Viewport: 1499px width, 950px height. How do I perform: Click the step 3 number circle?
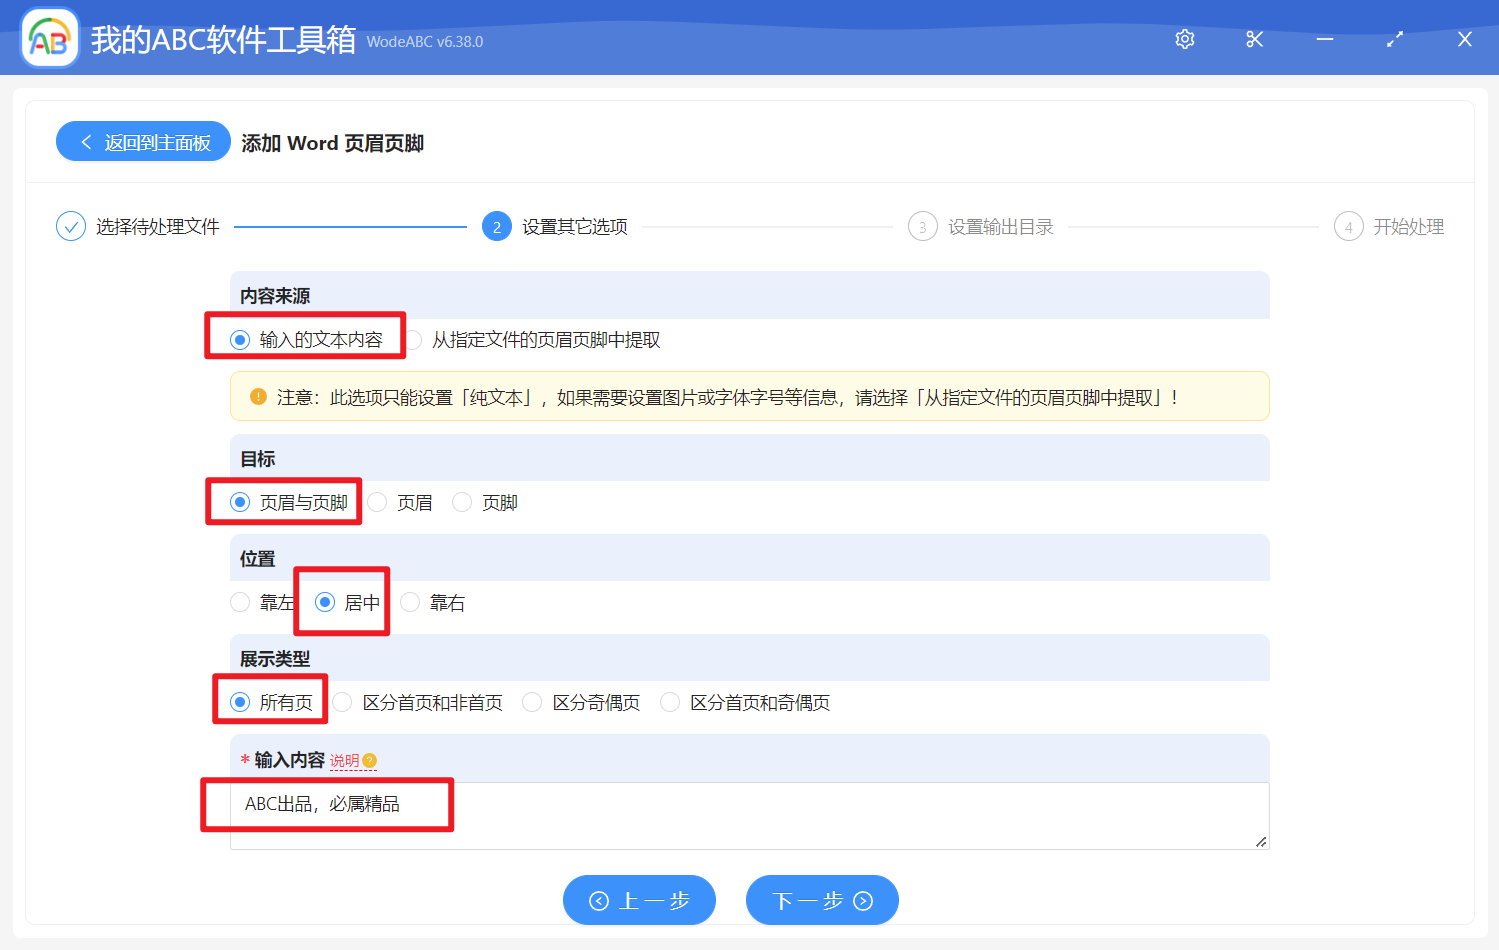[922, 227]
